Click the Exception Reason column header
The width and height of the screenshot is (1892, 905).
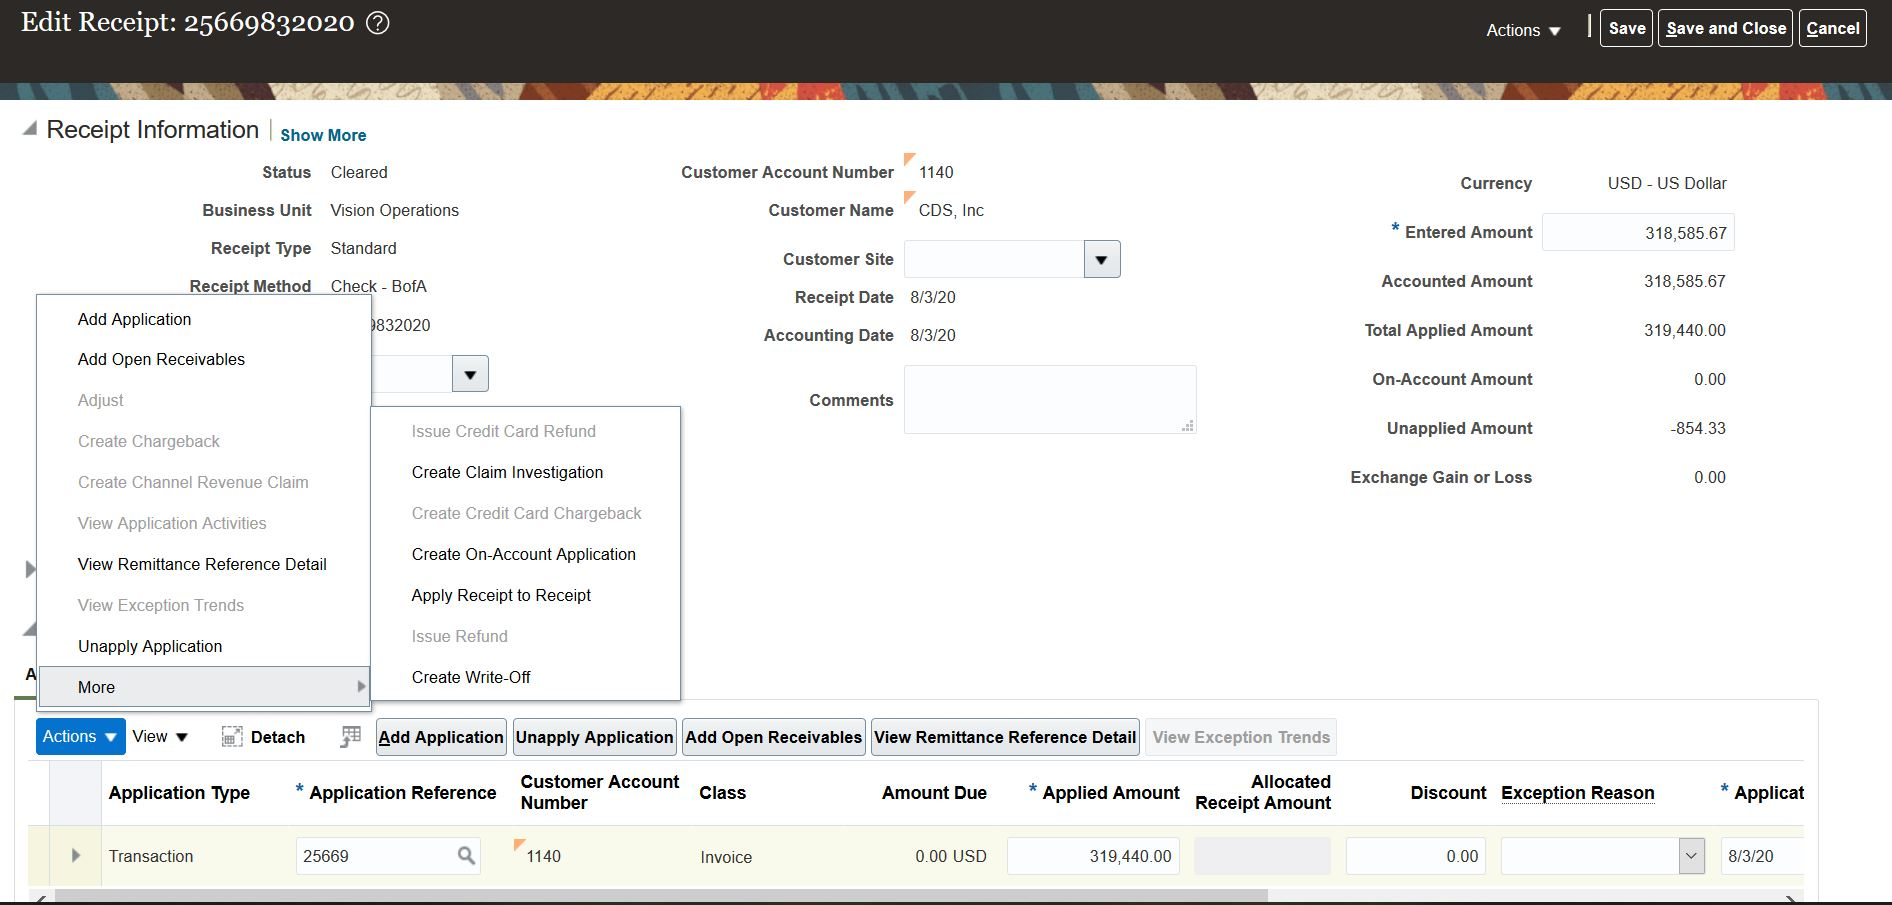[x=1577, y=793]
